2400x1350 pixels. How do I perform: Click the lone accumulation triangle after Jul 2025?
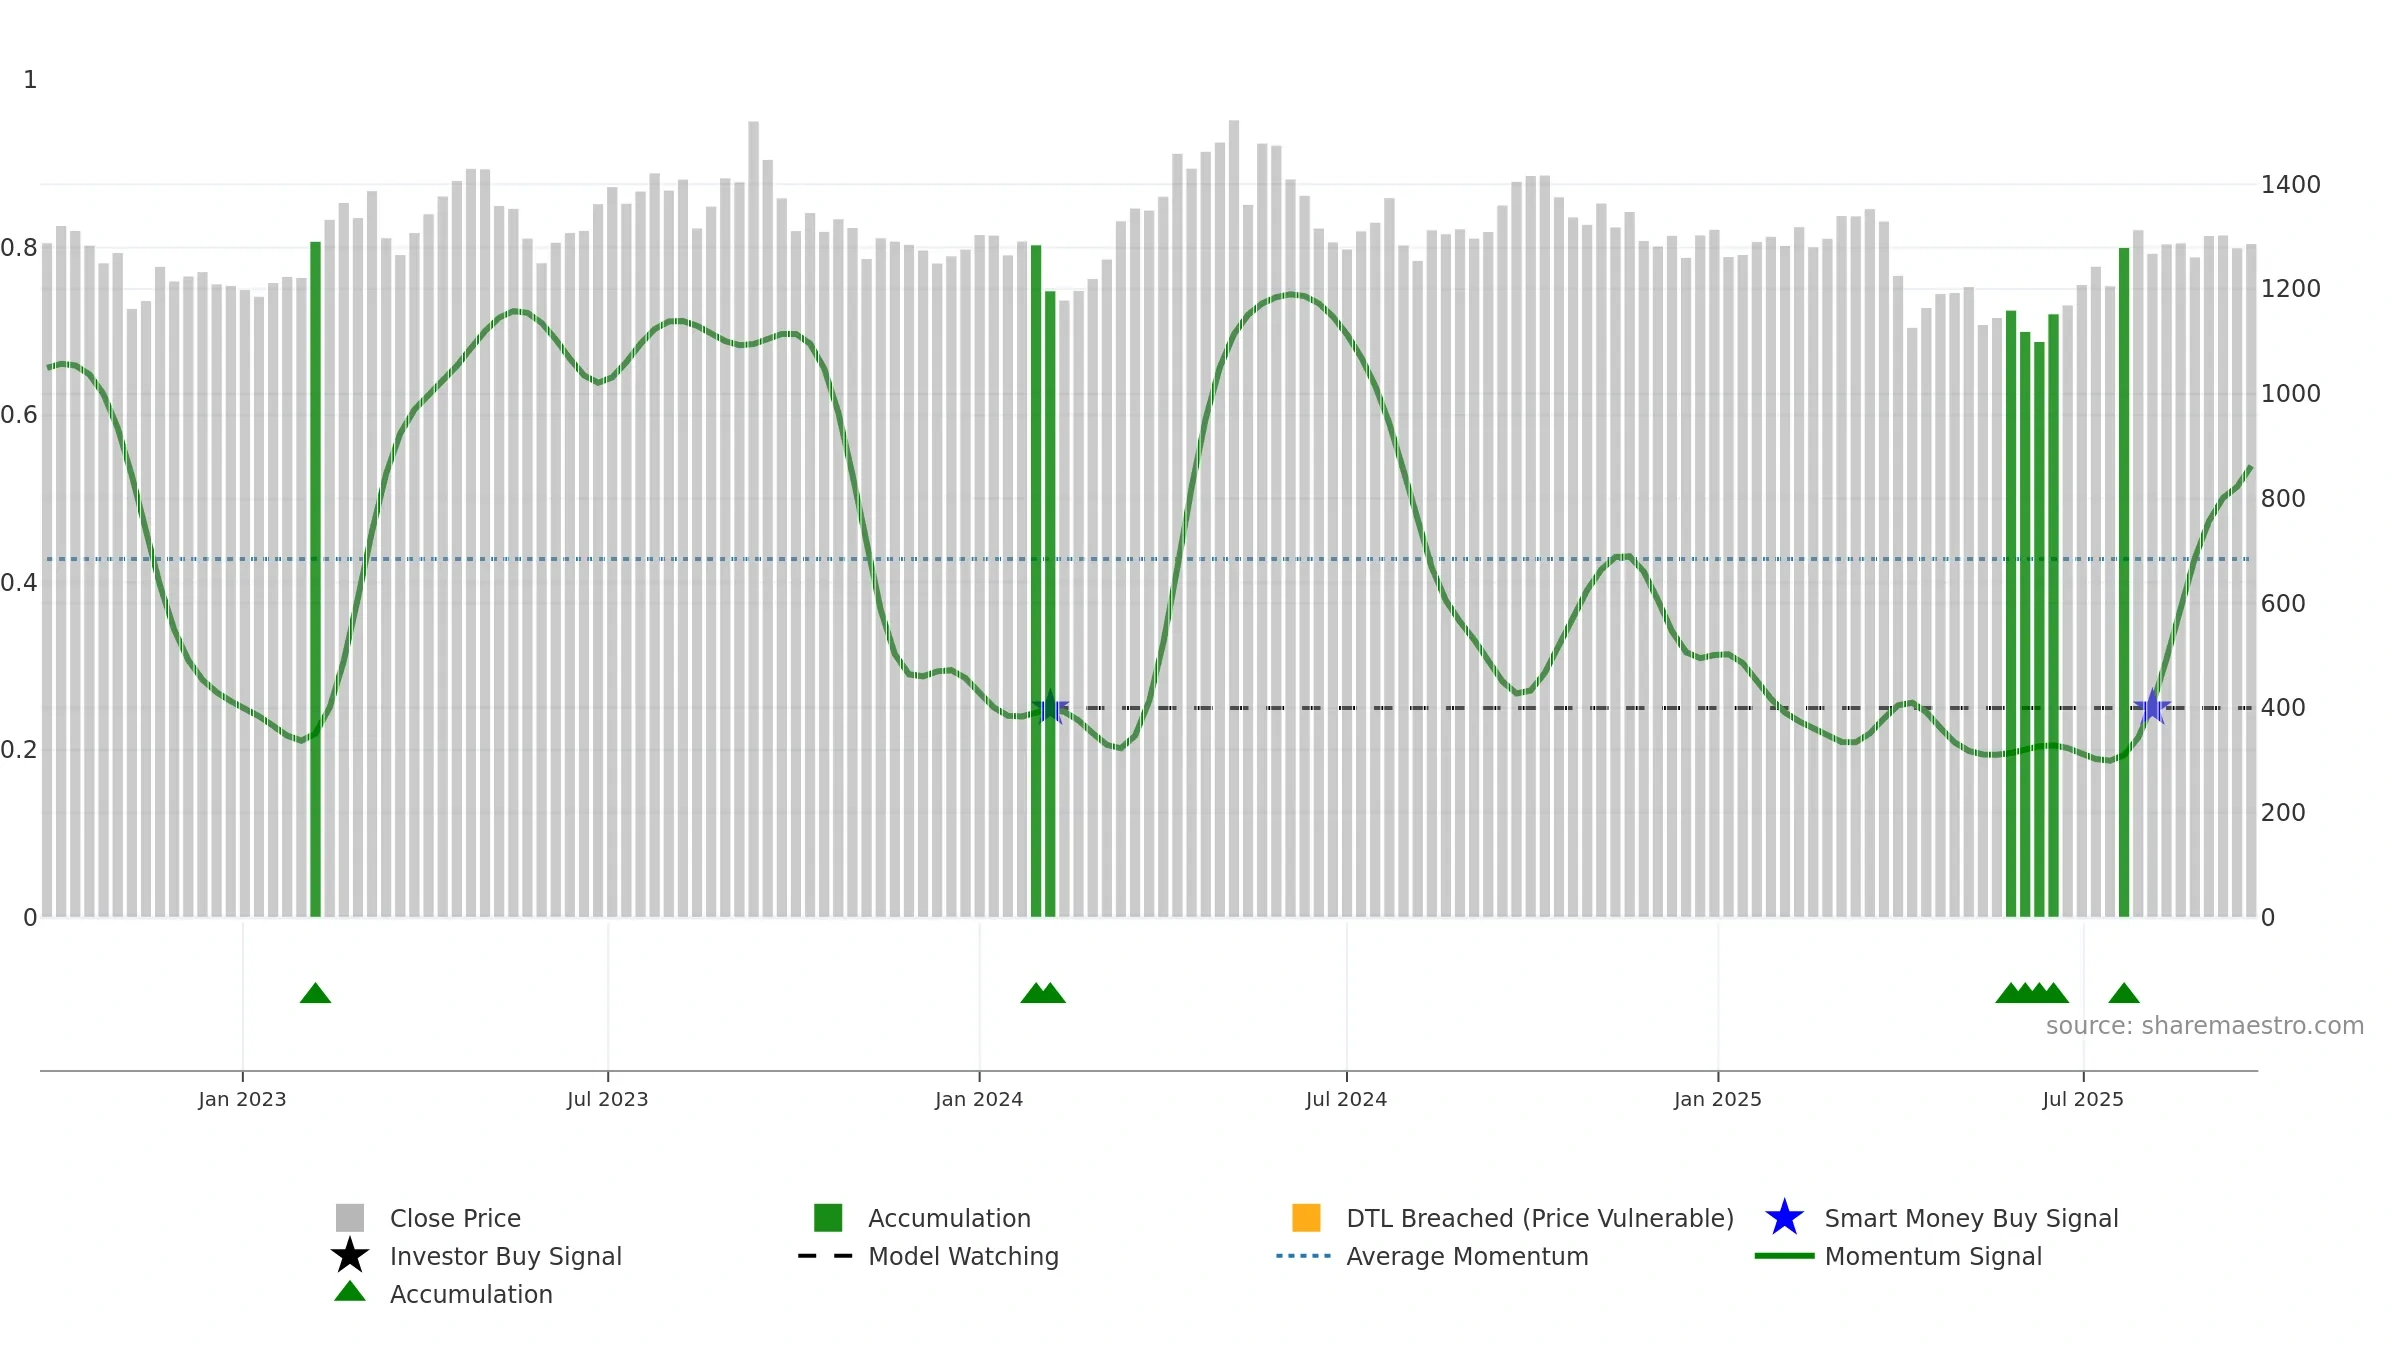[x=2124, y=993]
